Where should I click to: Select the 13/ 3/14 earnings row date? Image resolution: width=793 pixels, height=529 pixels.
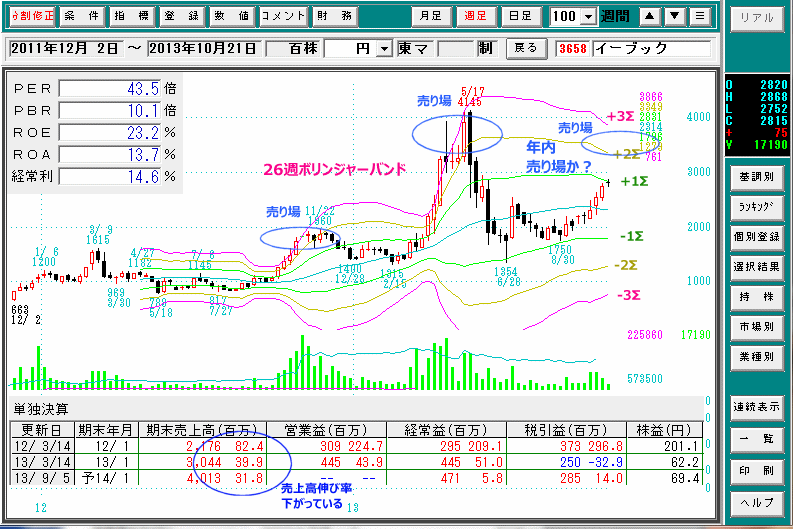click(42, 462)
